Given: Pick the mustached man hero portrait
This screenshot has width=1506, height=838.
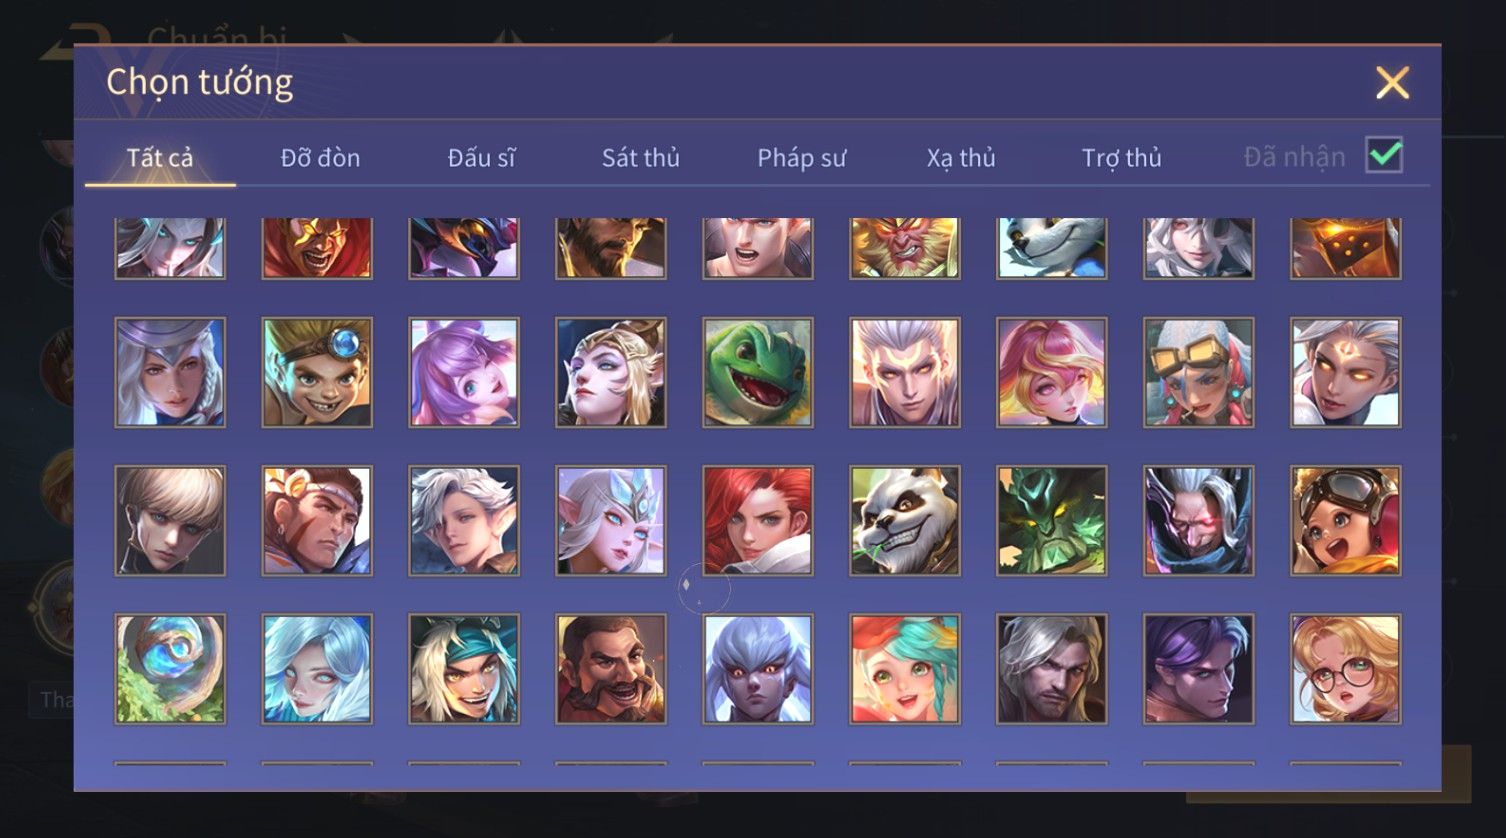Looking at the screenshot, I should (610, 669).
